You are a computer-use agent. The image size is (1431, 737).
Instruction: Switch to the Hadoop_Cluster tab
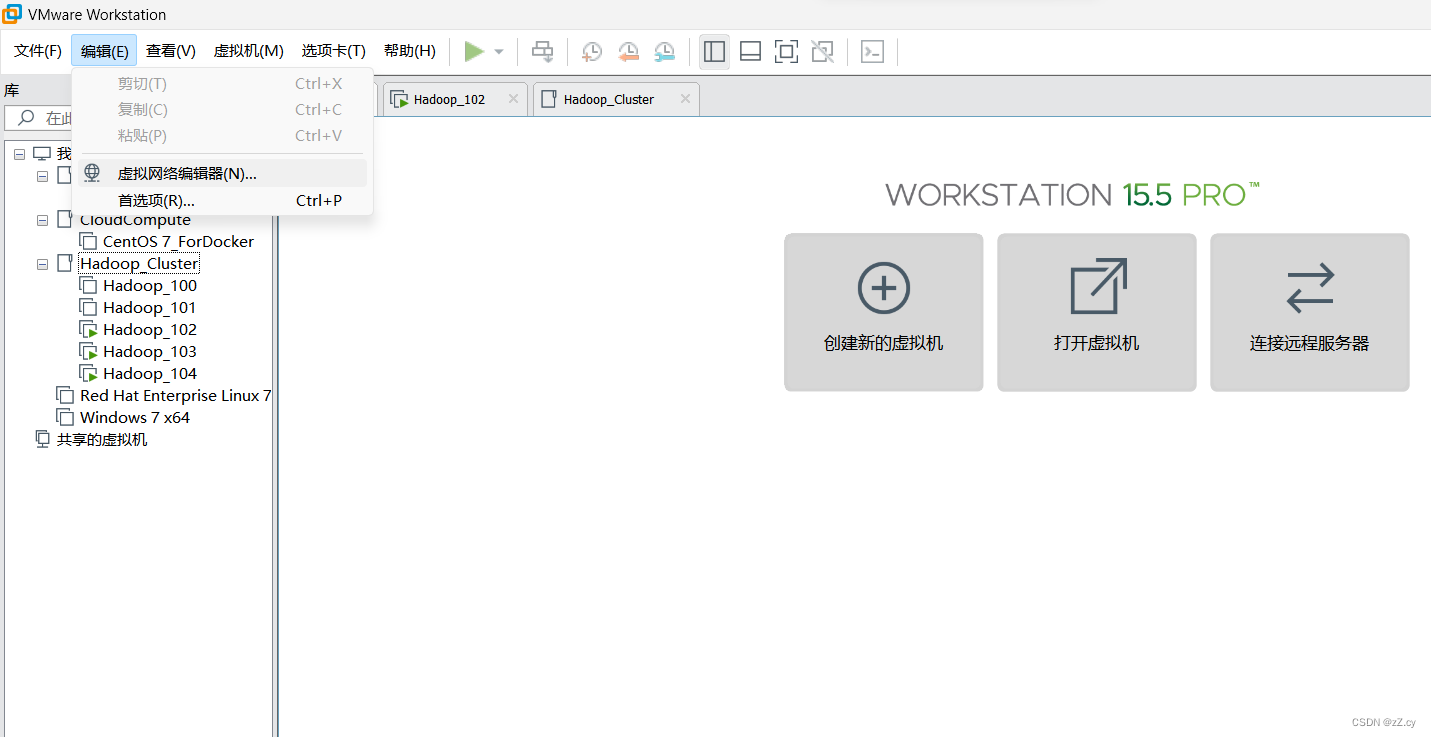pos(616,99)
